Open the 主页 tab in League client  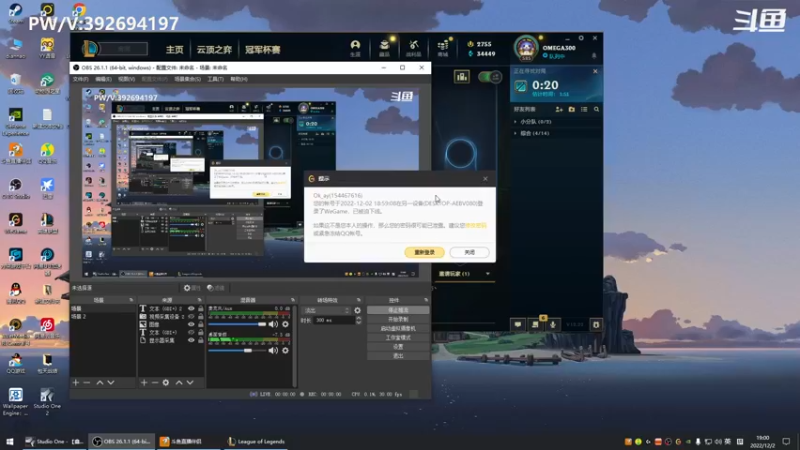tap(174, 49)
